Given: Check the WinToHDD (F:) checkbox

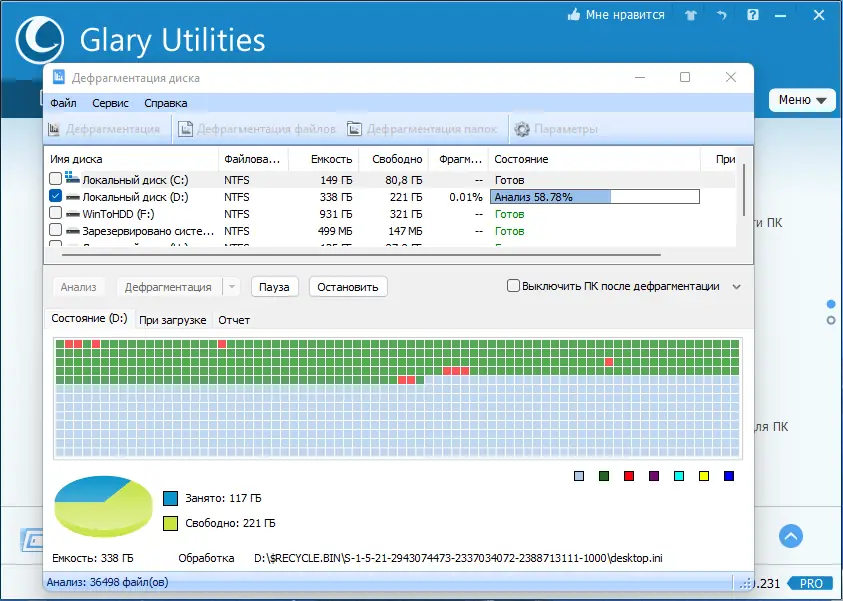Looking at the screenshot, I should click(55, 212).
